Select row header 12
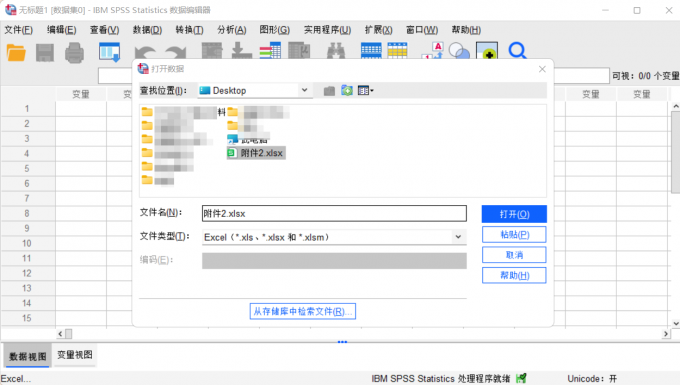Image resolution: width=680 pixels, height=385 pixels. [27, 273]
